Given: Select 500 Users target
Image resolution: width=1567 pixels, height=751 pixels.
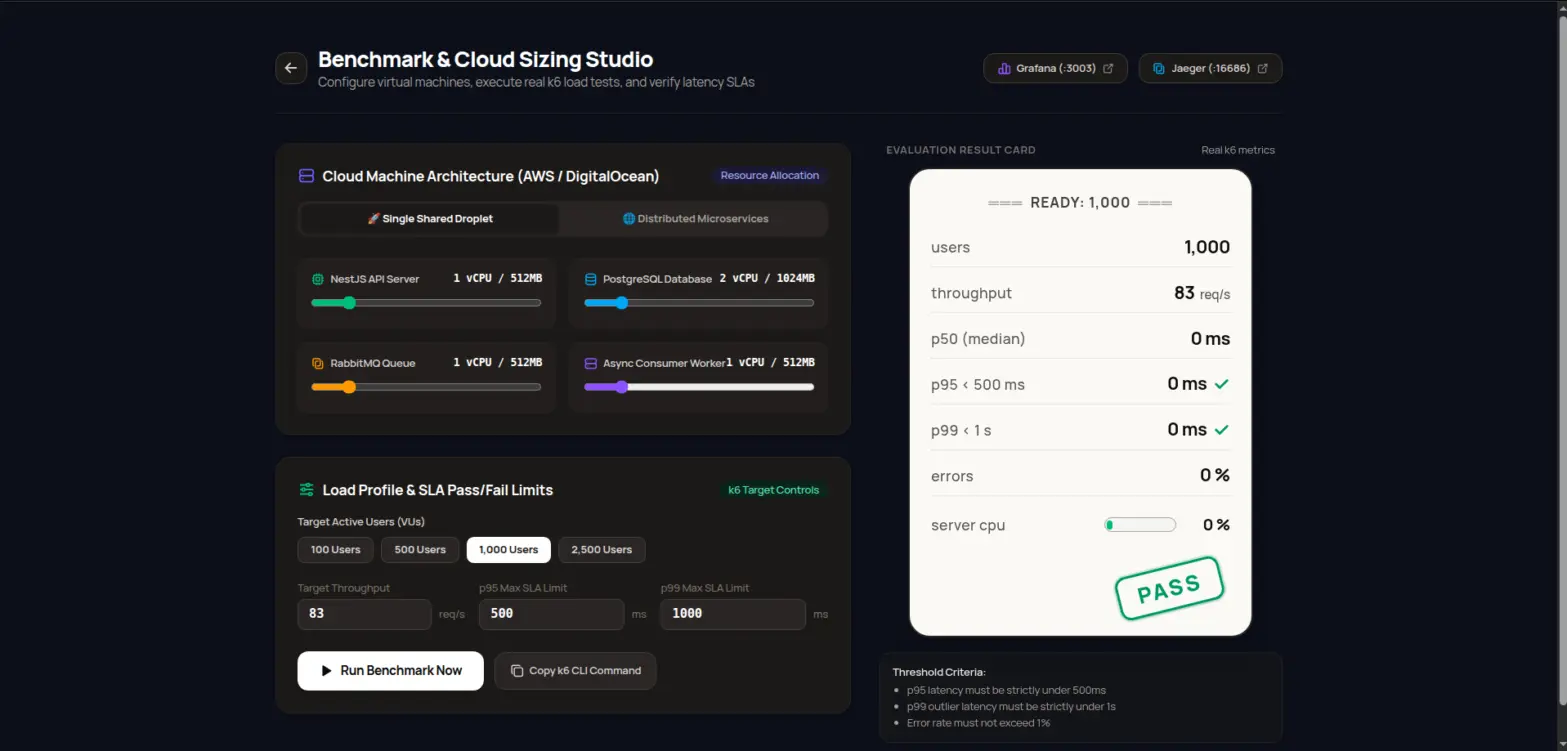Looking at the screenshot, I should pyautogui.click(x=420, y=550).
